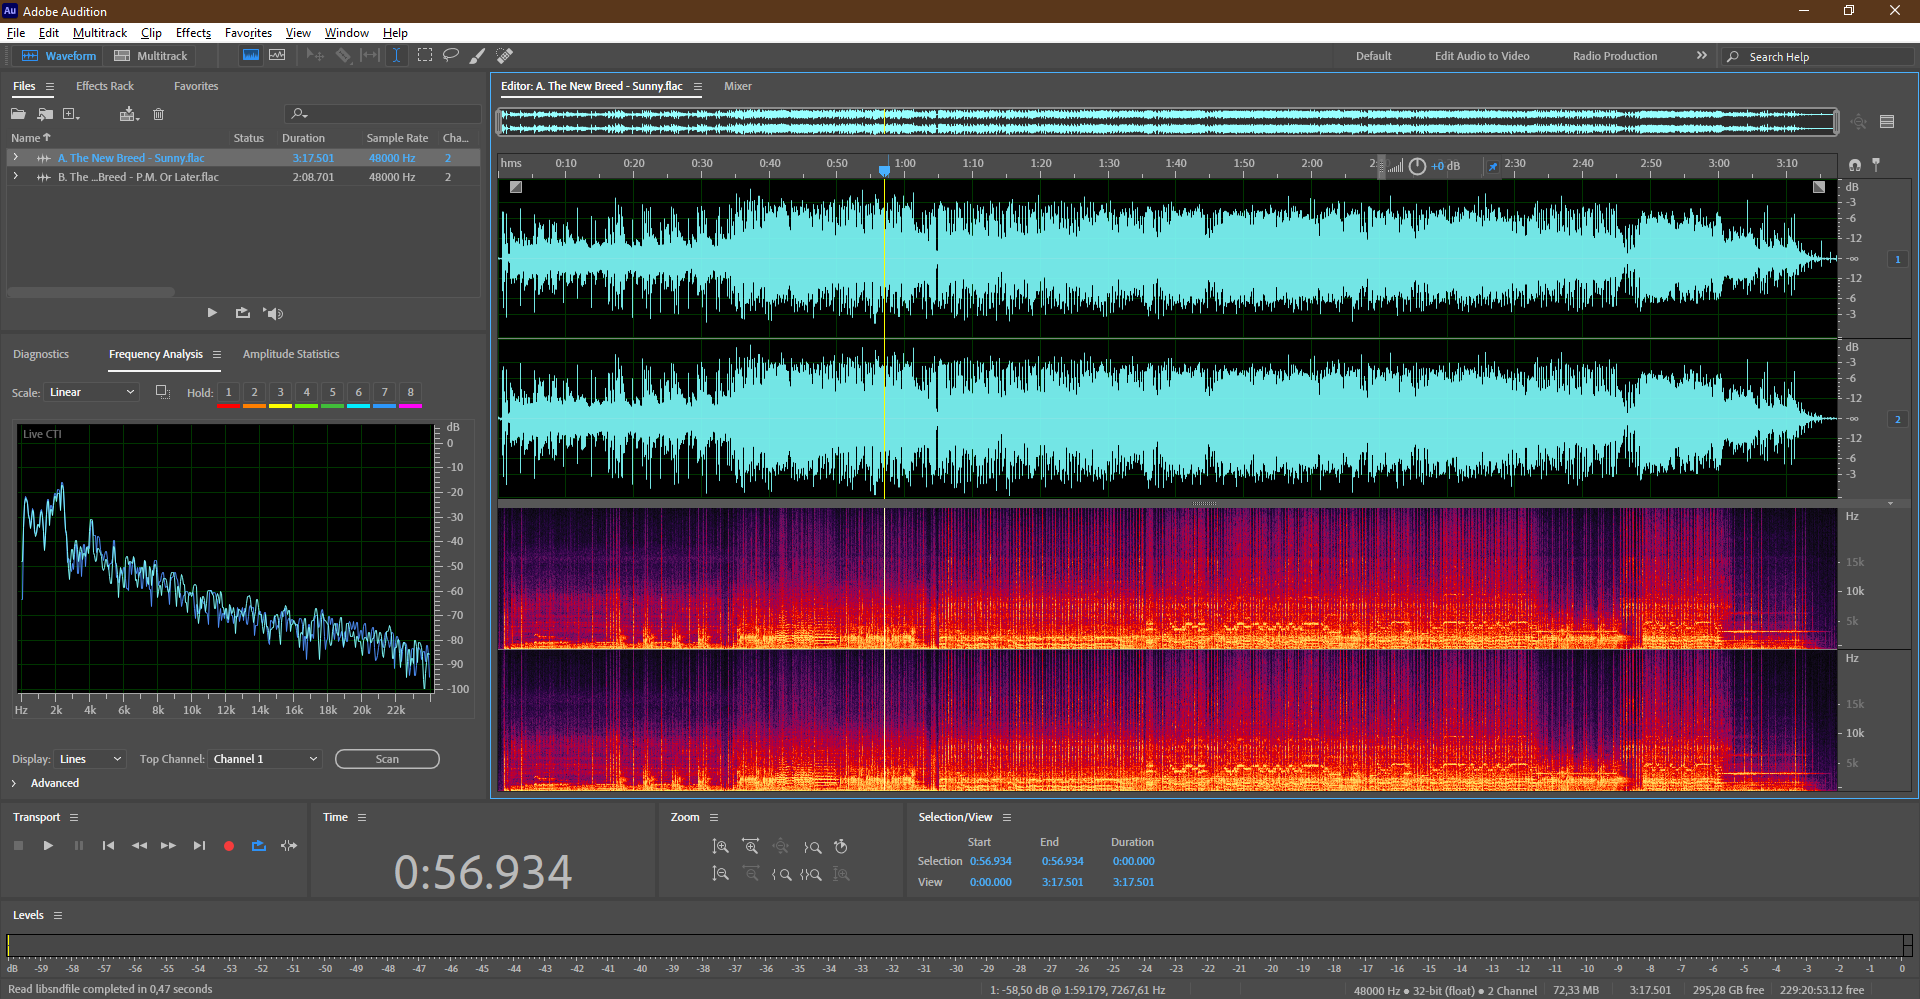The image size is (1920, 999).
Task: Open the Favorites menu in the menu bar
Action: click(248, 33)
